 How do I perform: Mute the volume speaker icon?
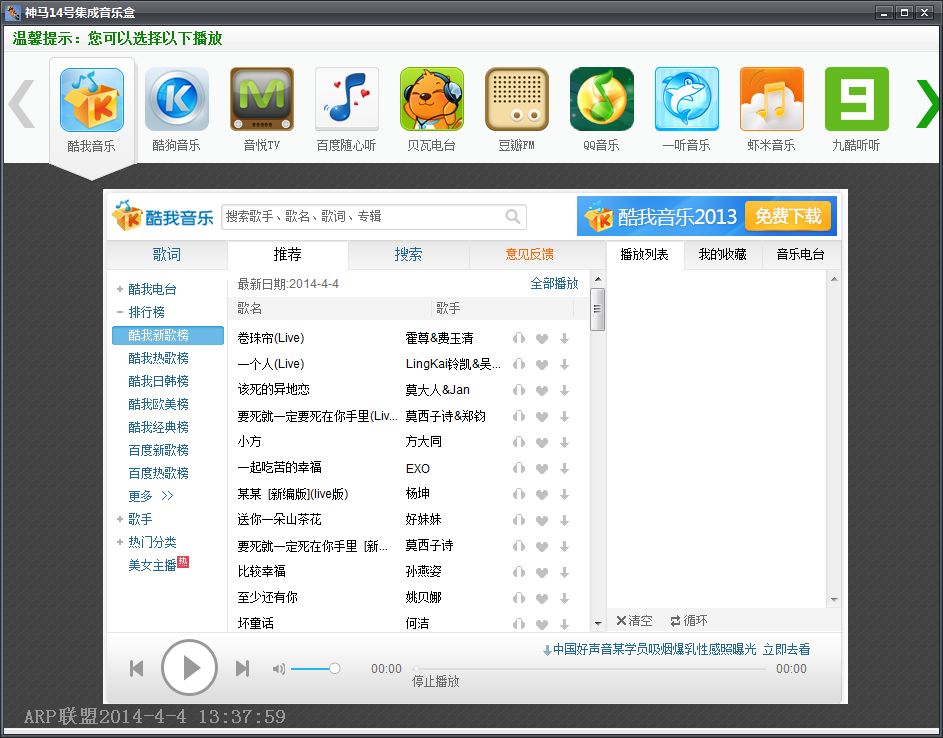click(279, 669)
